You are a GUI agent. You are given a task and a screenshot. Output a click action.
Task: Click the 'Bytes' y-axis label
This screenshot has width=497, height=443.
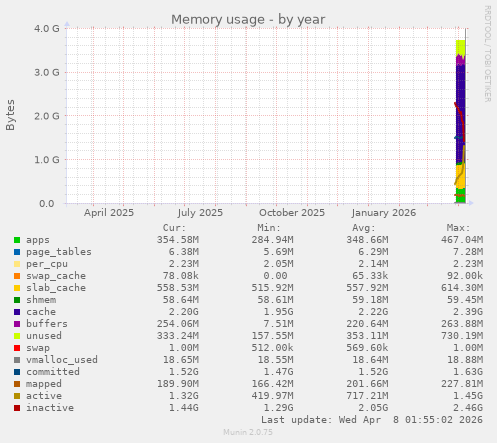10,115
